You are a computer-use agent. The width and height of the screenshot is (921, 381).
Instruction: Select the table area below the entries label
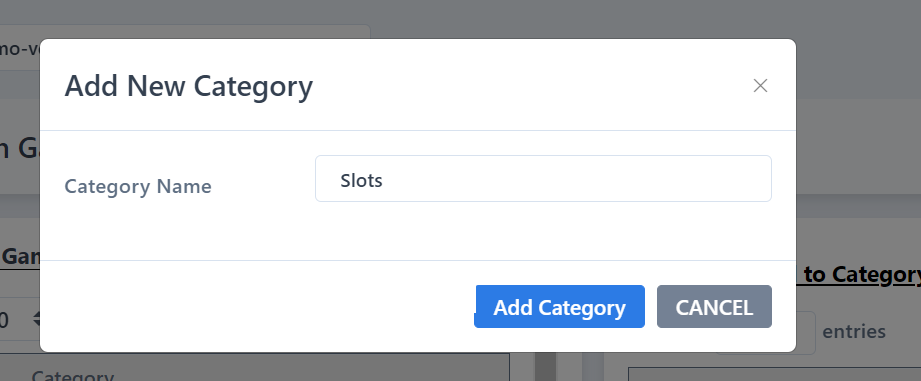coord(774,374)
